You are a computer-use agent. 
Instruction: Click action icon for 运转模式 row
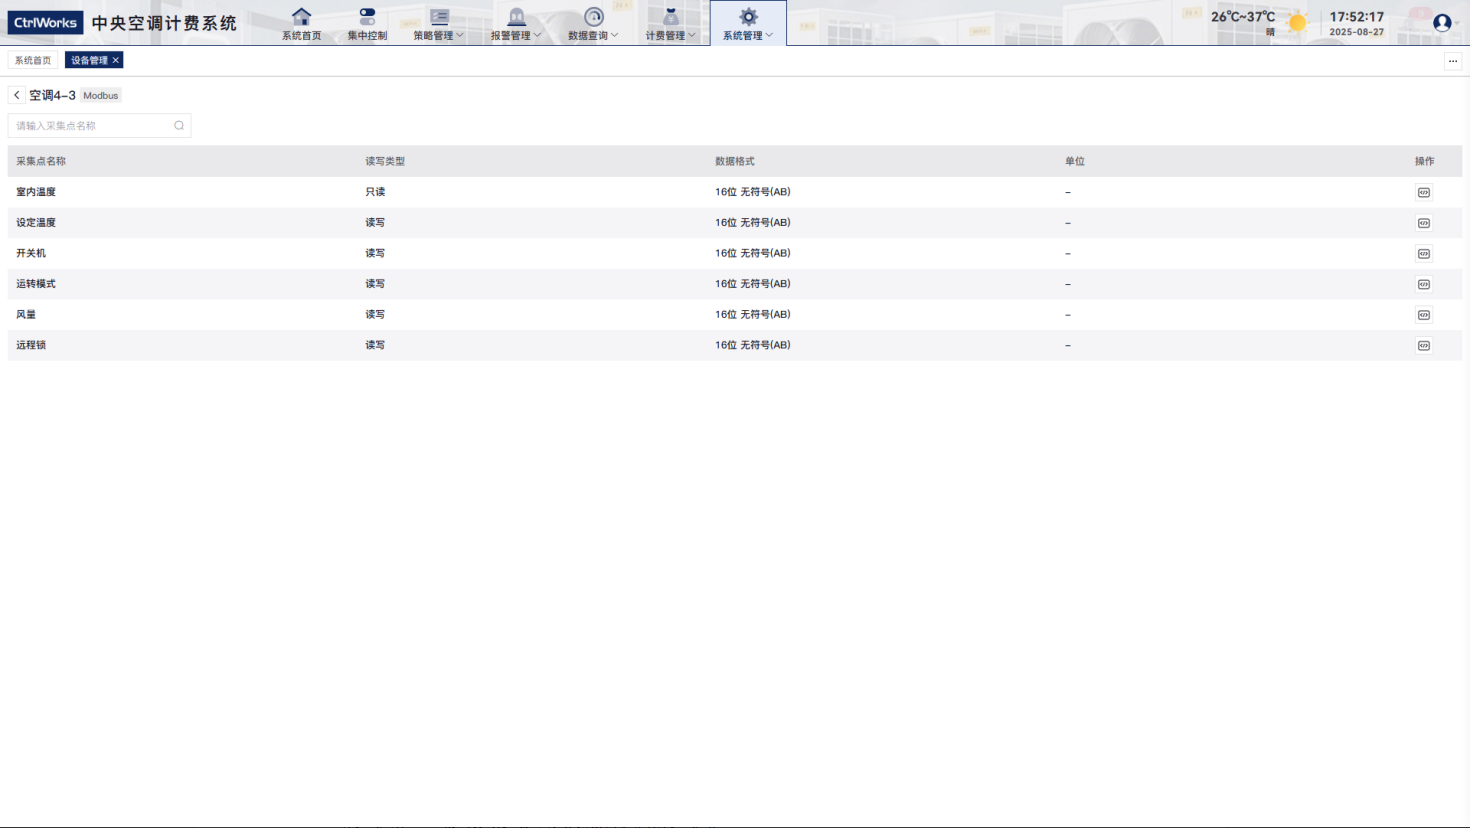click(1423, 284)
